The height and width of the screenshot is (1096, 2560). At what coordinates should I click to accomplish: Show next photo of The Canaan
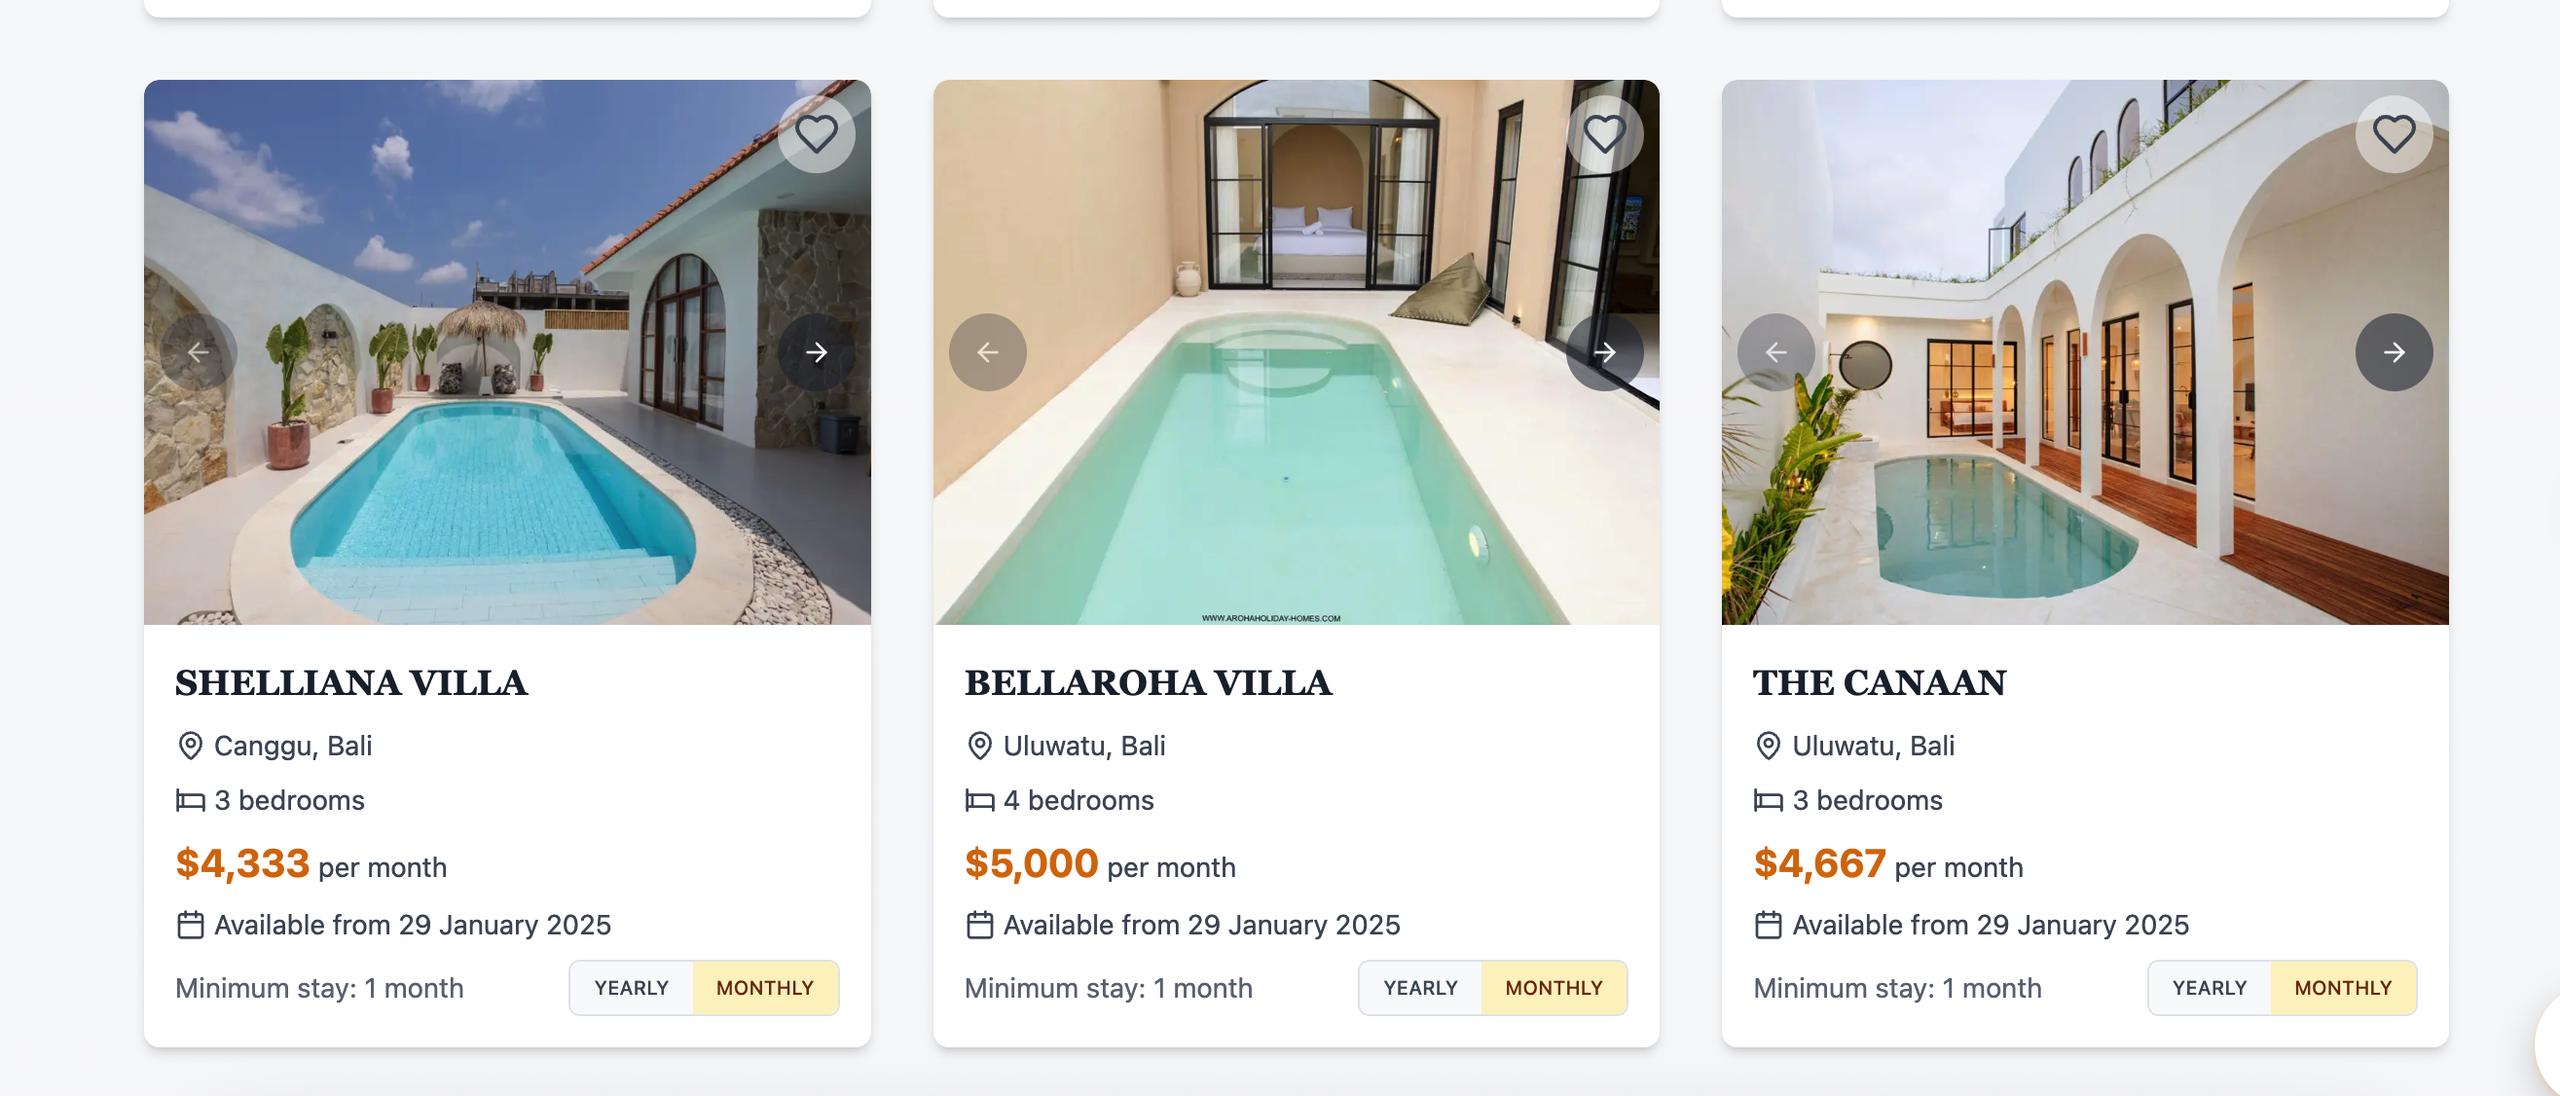point(2394,352)
